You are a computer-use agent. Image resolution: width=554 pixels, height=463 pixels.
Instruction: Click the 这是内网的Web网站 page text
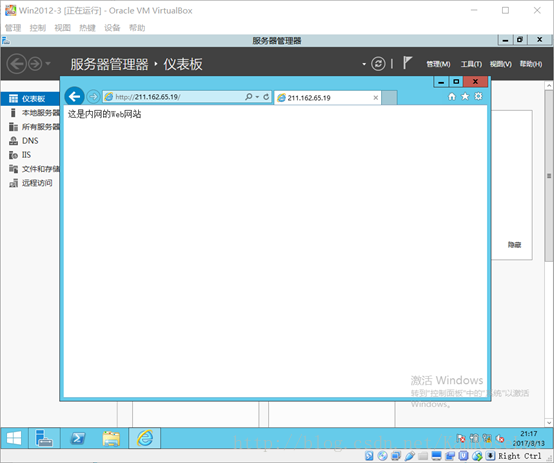pyautogui.click(x=105, y=114)
